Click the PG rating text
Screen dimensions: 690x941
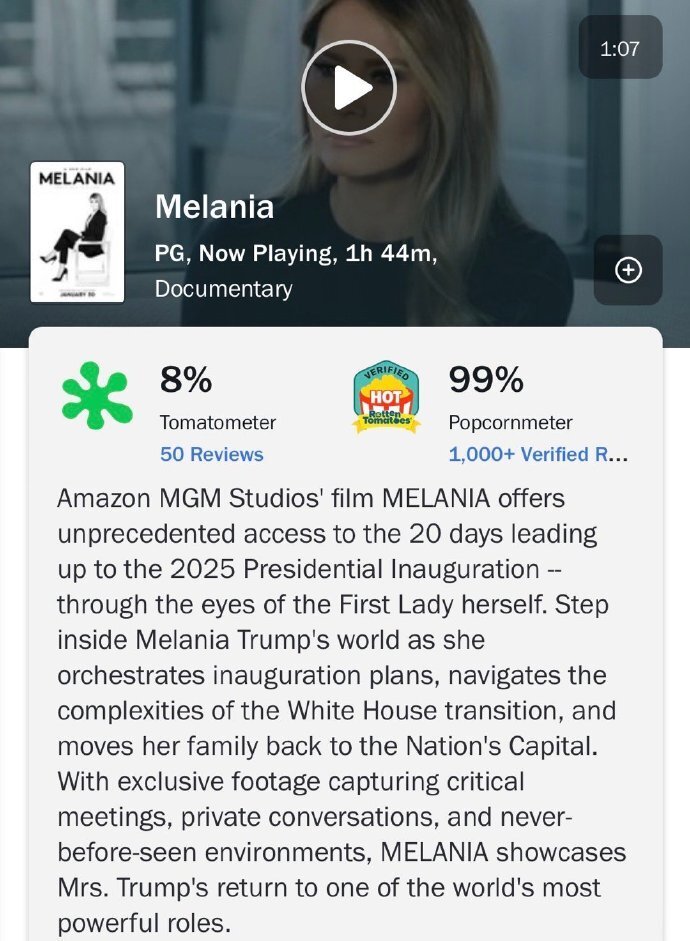170,254
